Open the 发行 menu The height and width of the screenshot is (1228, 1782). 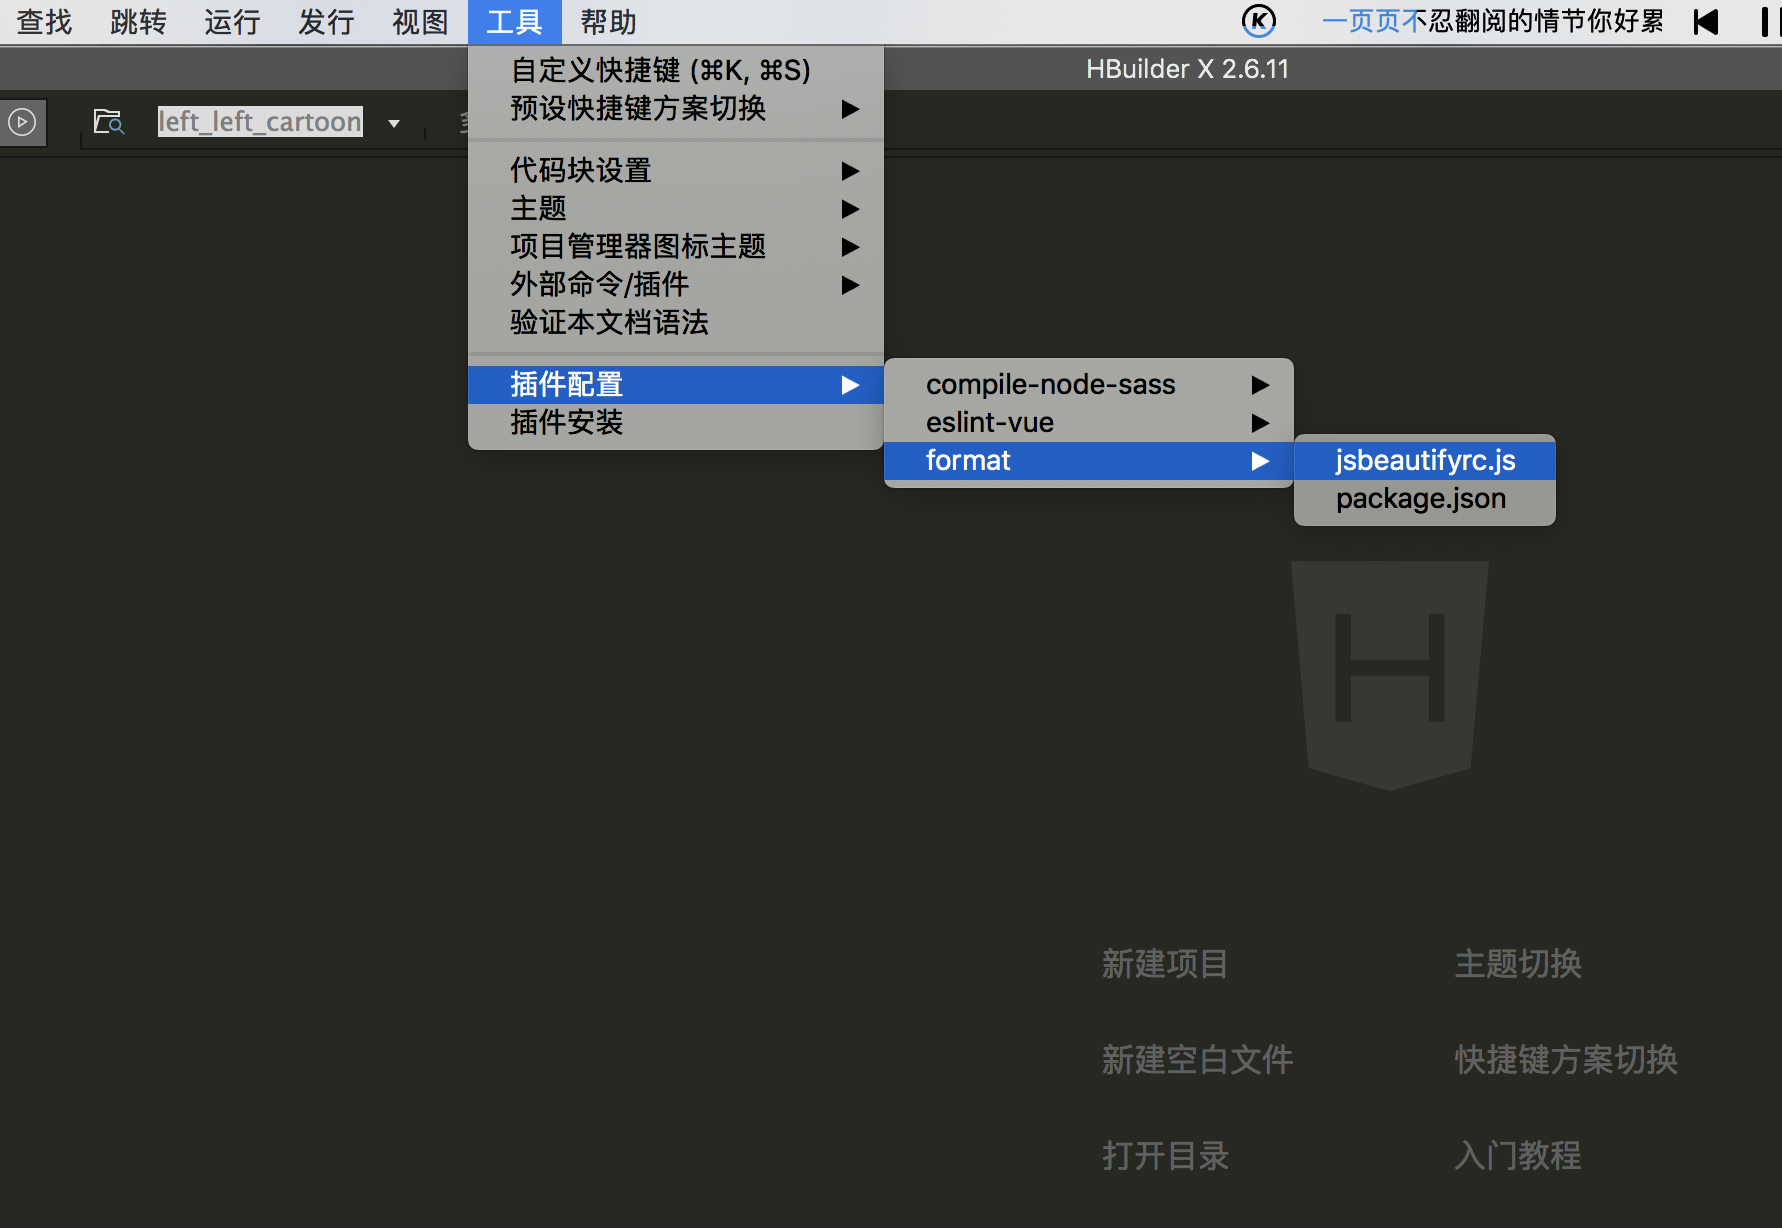326,22
